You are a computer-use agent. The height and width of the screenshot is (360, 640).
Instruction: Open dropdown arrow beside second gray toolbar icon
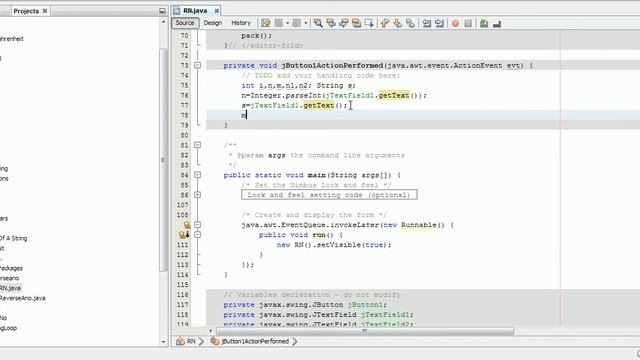[x=306, y=23]
